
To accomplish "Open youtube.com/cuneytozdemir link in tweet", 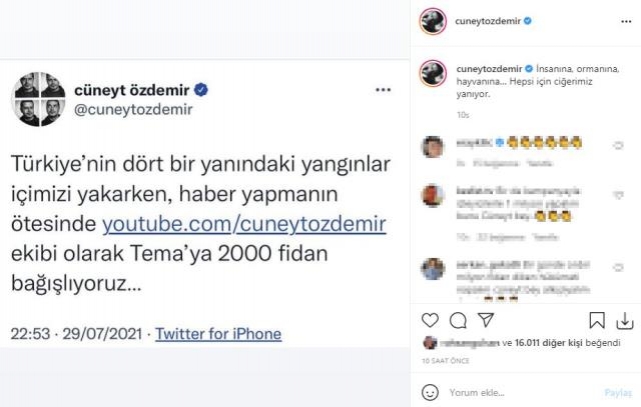I will [244, 224].
